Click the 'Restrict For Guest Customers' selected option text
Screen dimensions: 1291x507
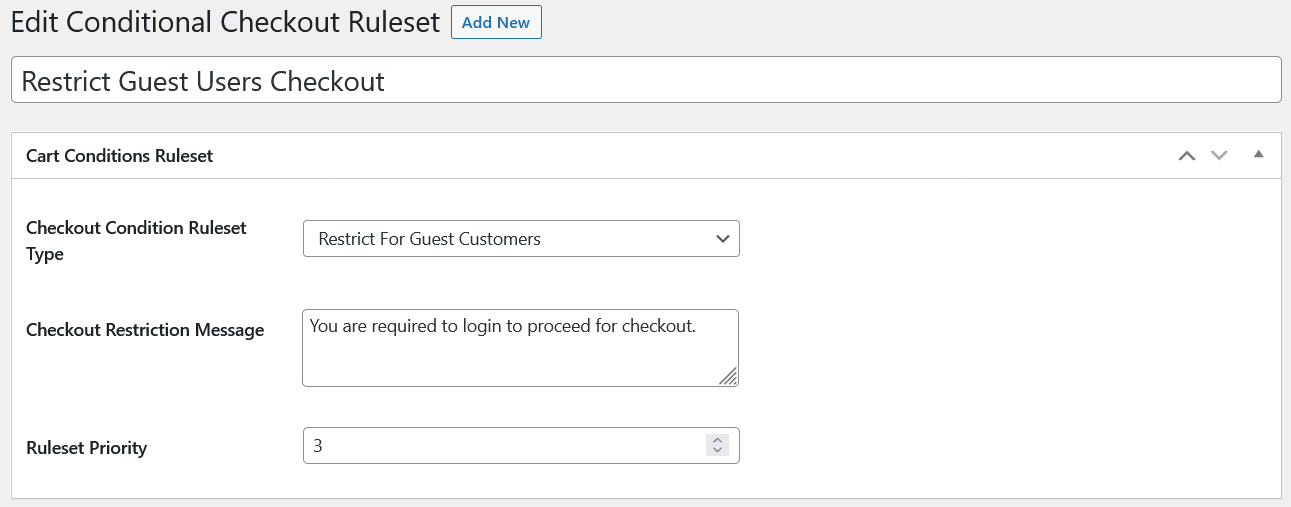pos(429,239)
